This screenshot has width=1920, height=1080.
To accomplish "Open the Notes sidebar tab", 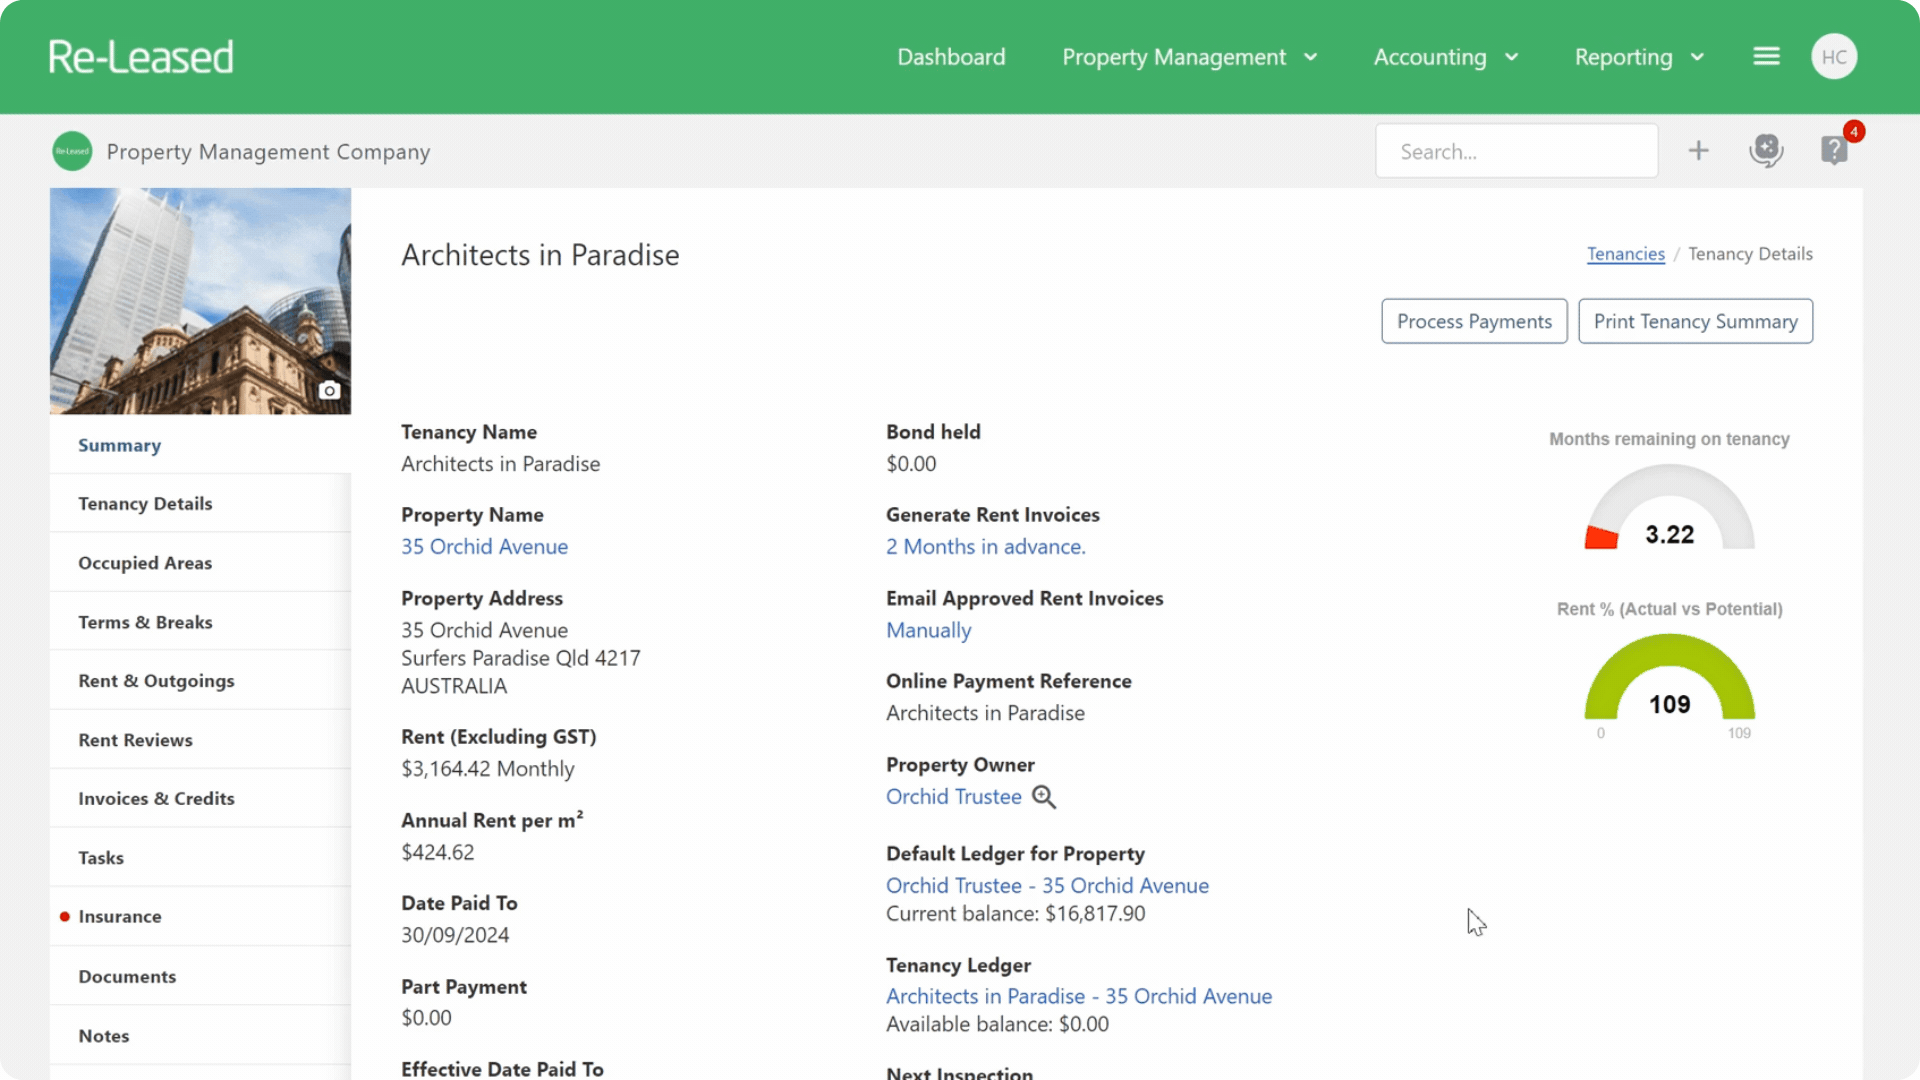I will point(200,1036).
